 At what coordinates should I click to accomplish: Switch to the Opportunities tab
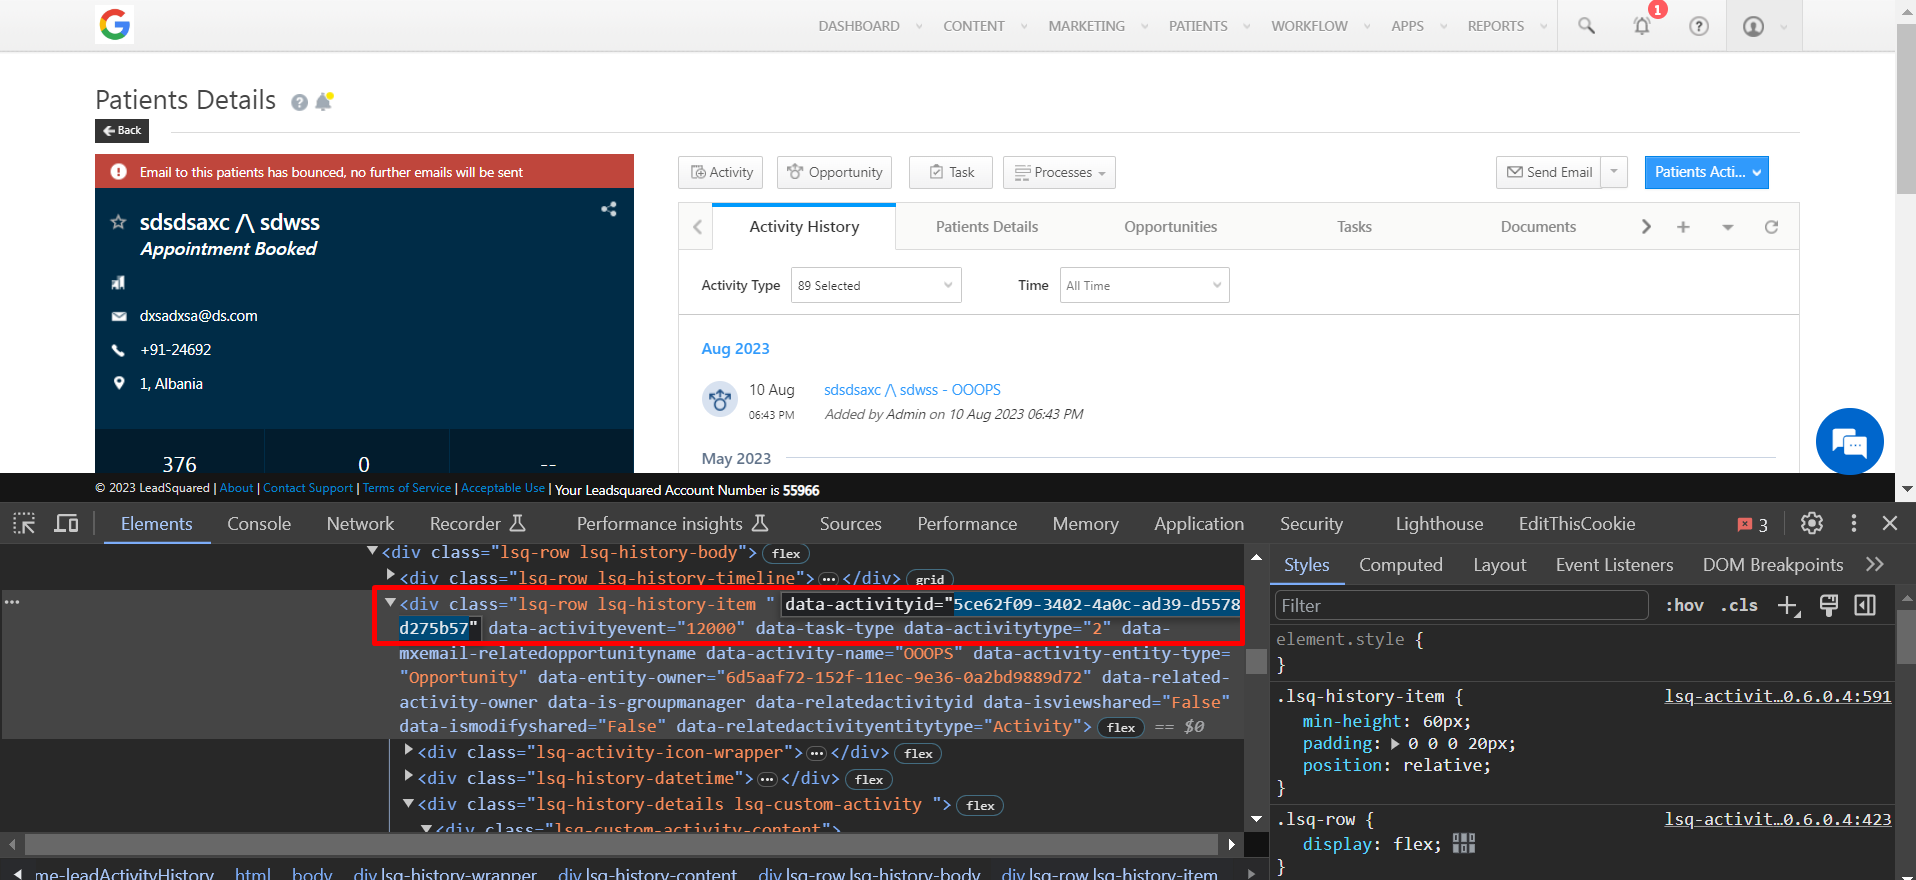(x=1170, y=227)
